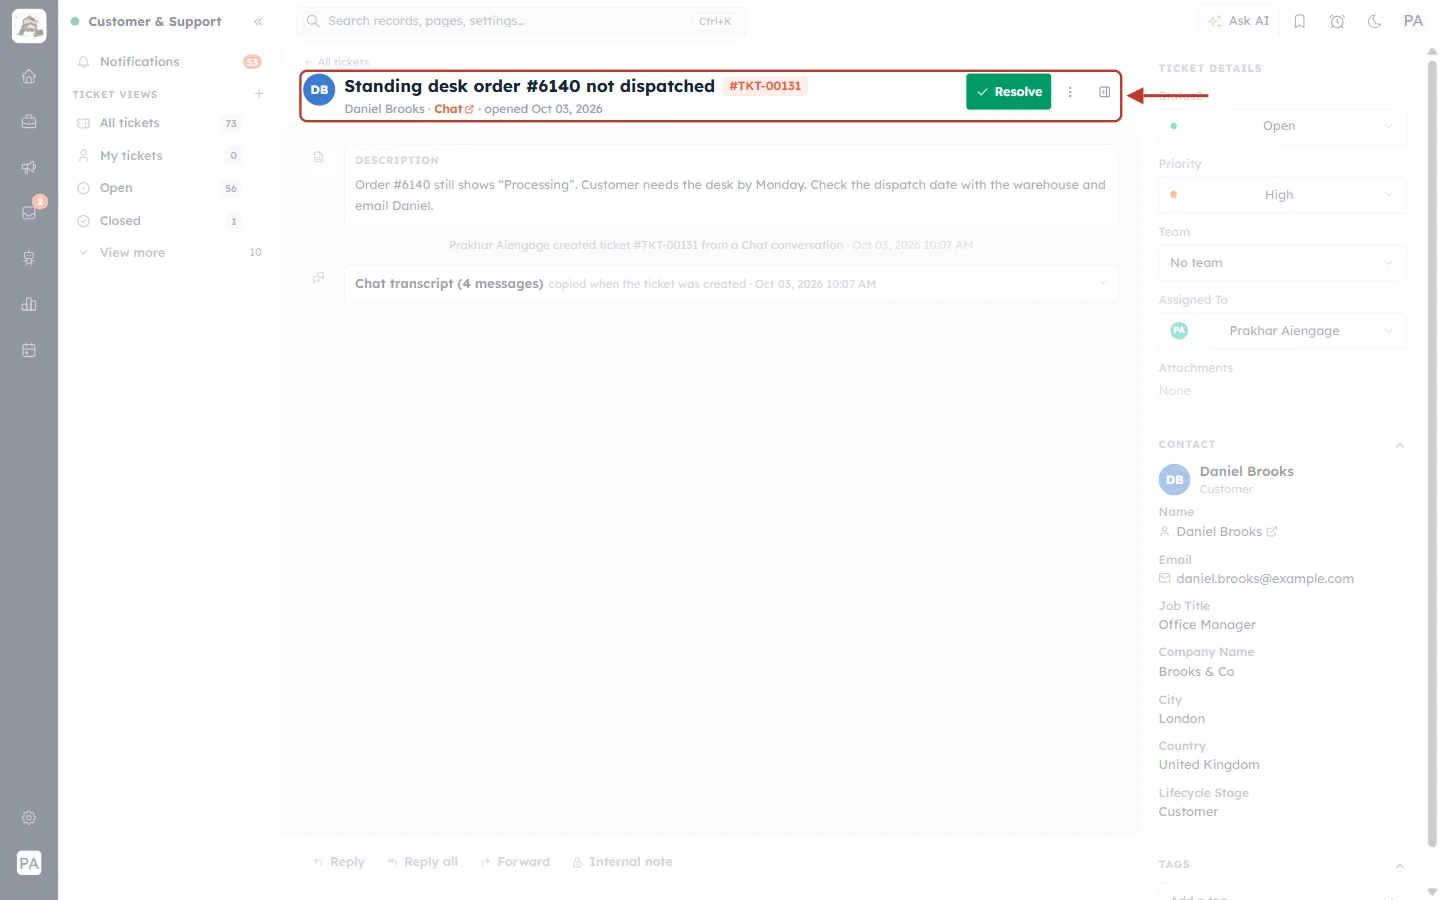Open the calendar icon in left rail

29,350
